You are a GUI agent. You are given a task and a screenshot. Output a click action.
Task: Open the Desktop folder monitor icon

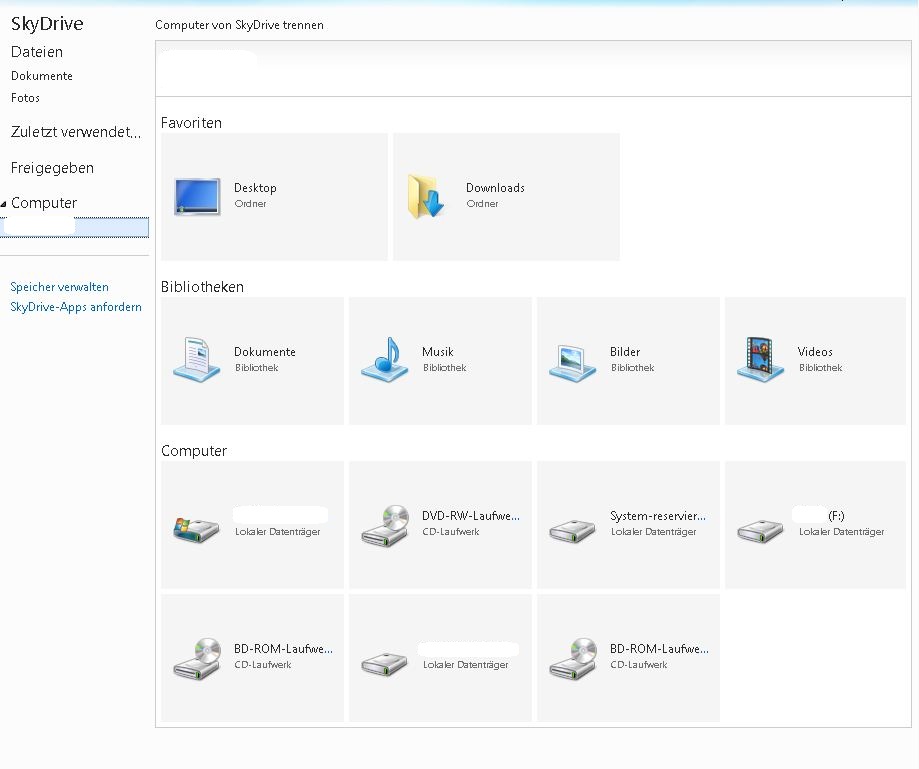[198, 197]
